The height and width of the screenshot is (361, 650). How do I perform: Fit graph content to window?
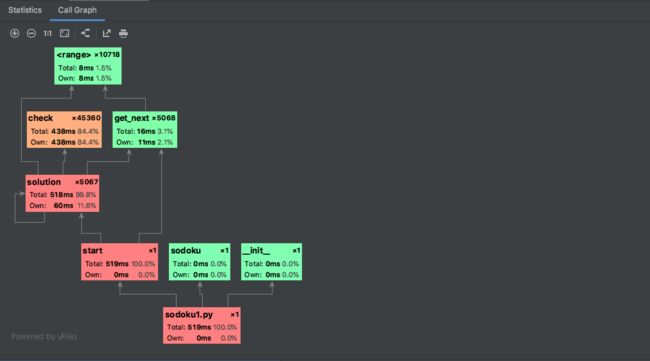(x=65, y=34)
